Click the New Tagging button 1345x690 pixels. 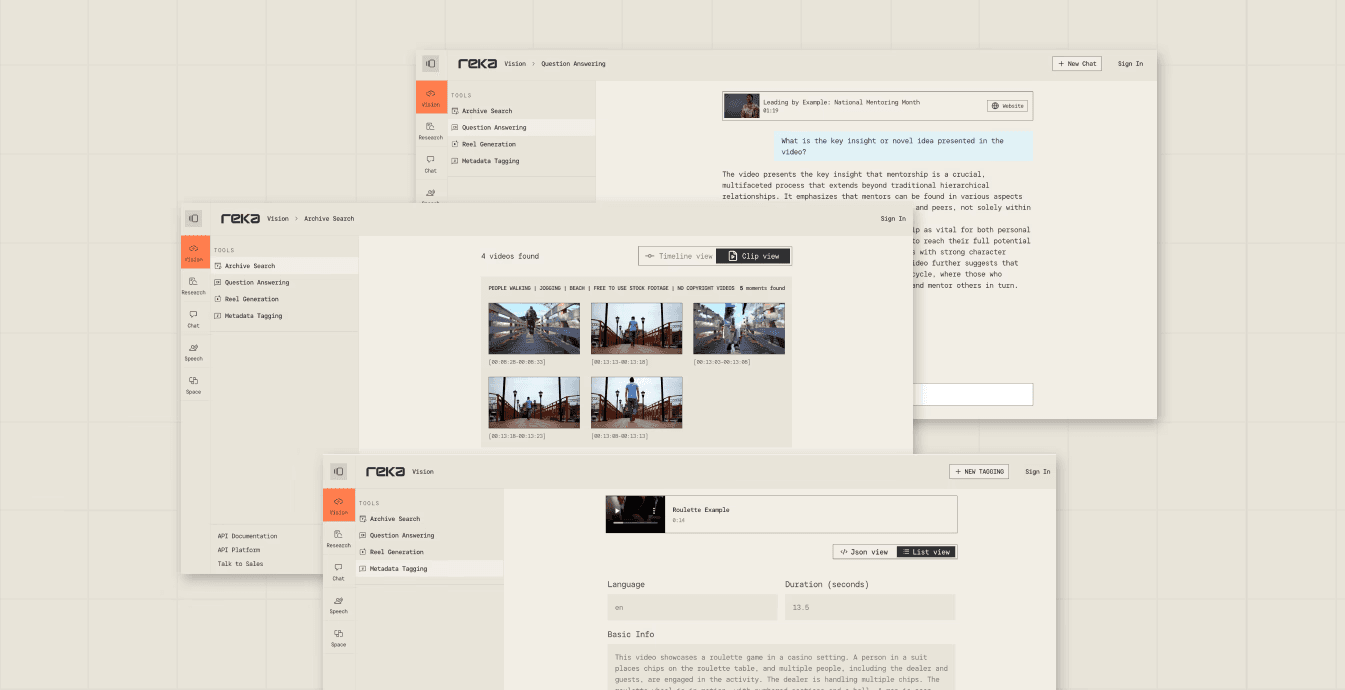(x=980, y=471)
